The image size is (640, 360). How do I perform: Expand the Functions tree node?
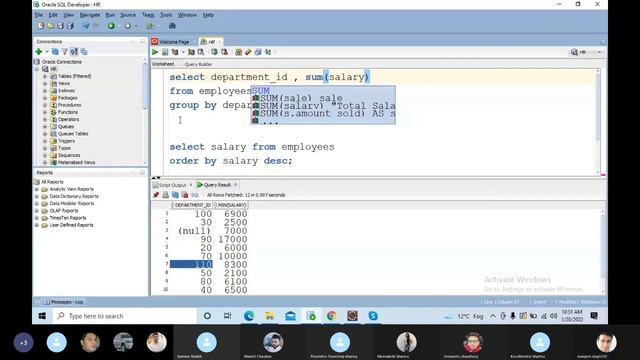coord(45,112)
